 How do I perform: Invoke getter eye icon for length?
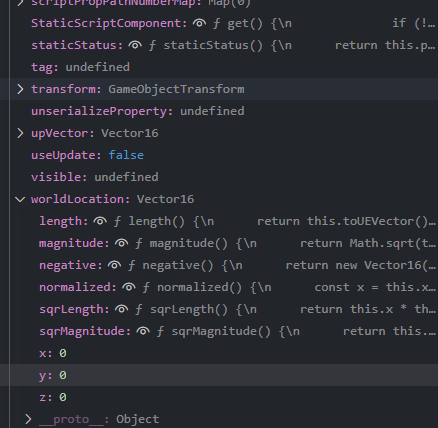[x=100, y=221]
